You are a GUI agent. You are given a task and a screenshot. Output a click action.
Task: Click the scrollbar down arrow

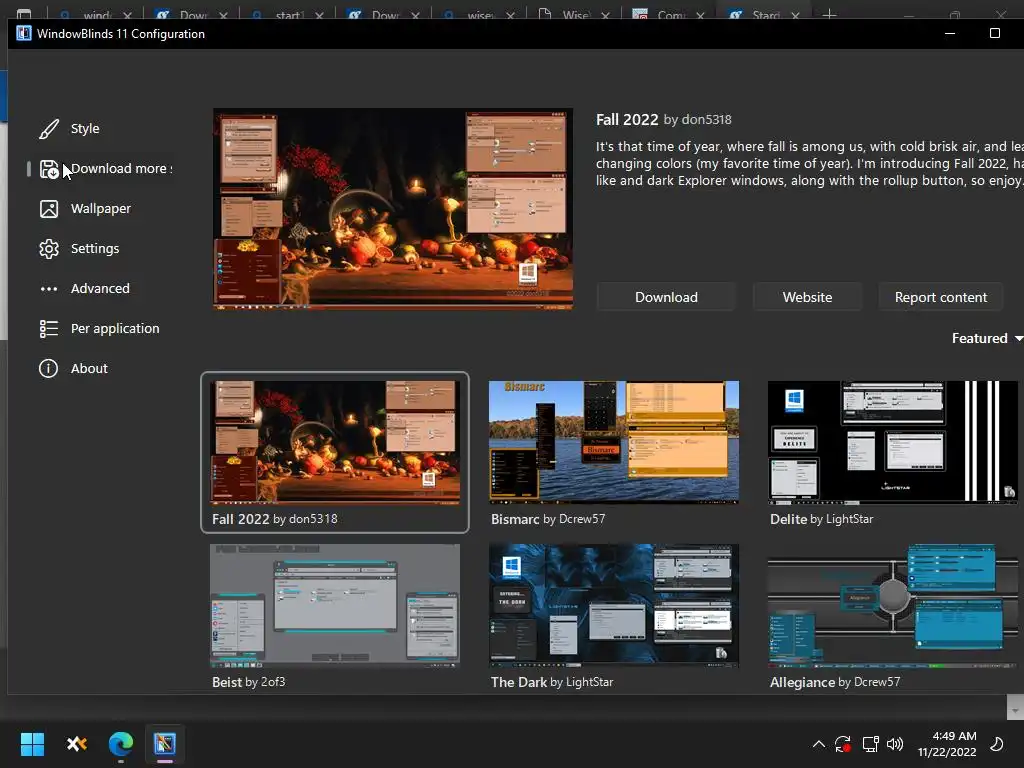pos(1015,710)
